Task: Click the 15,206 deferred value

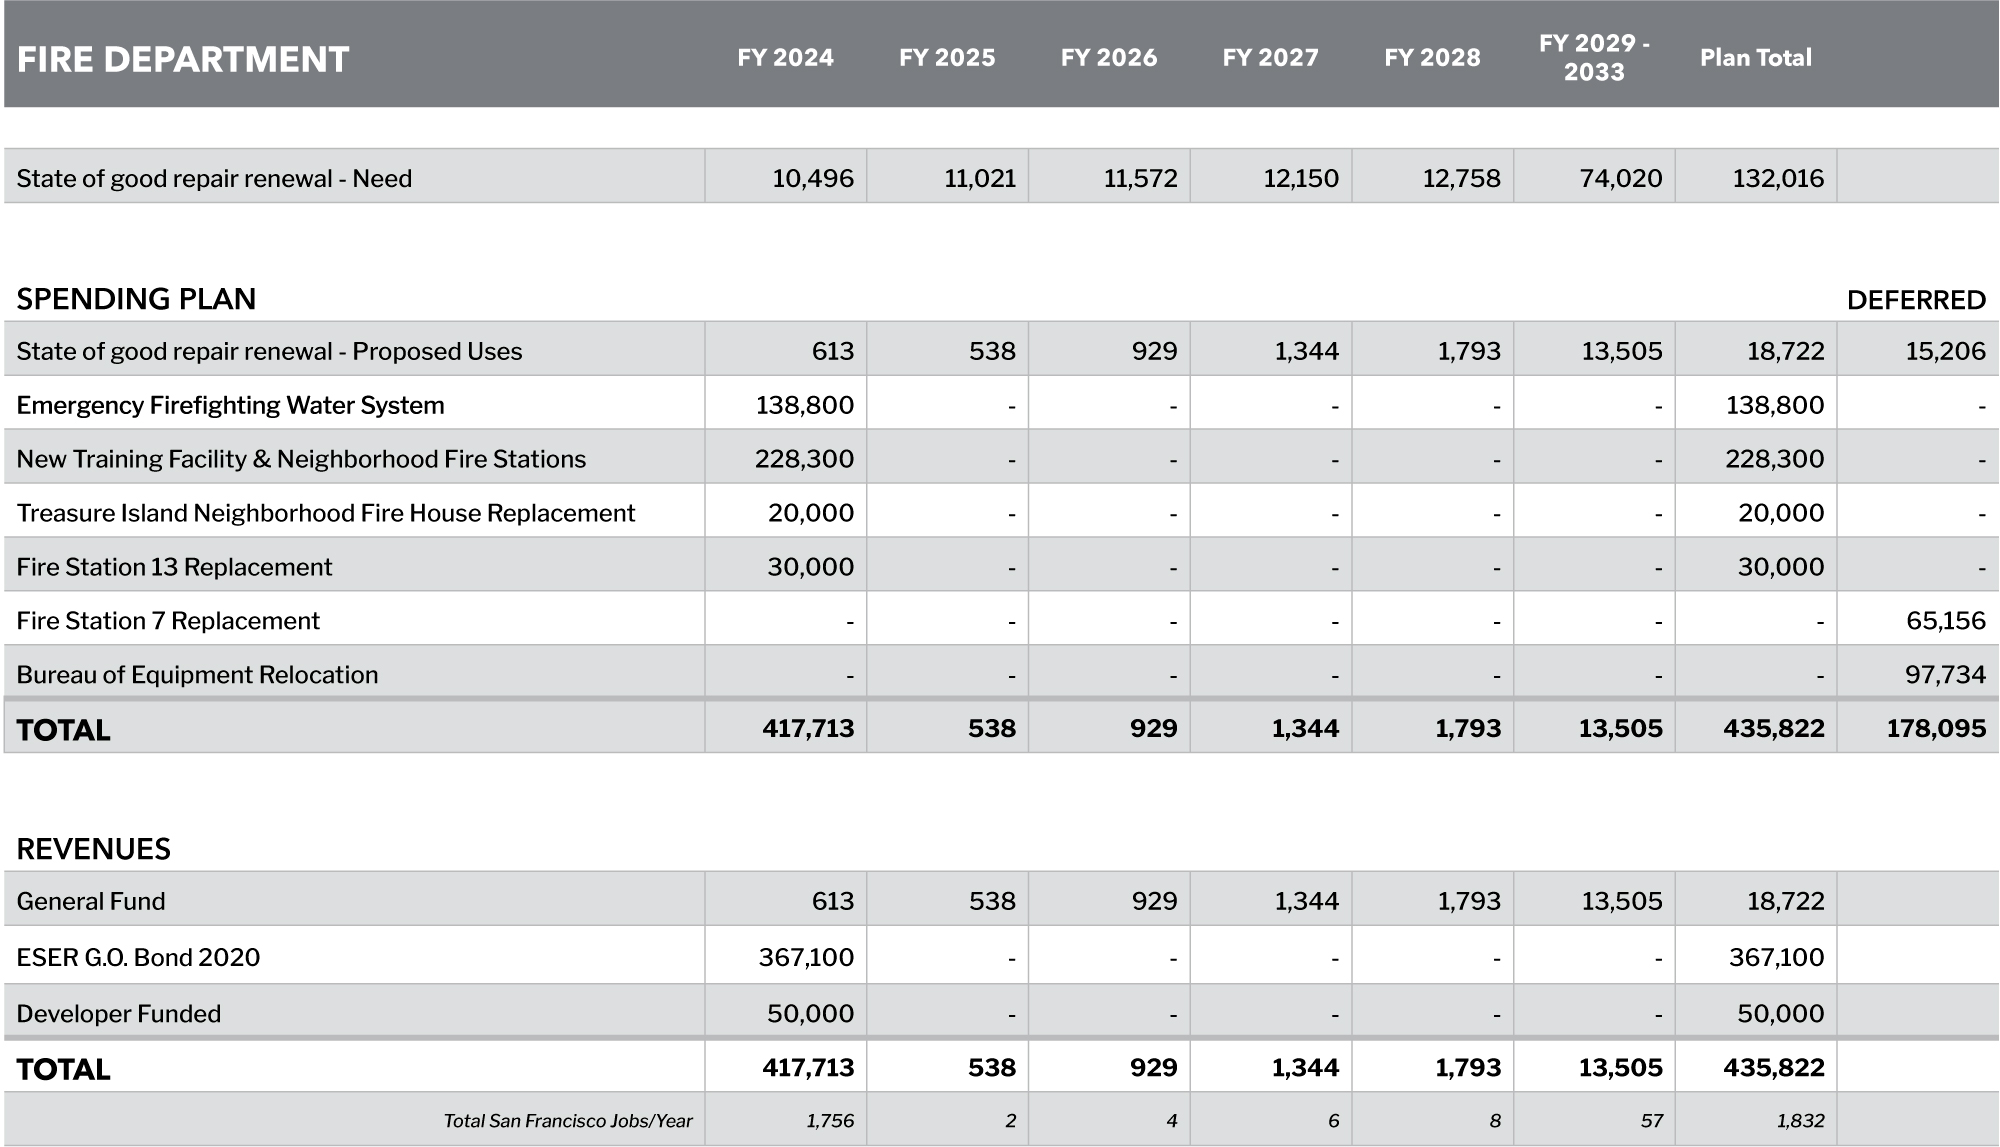Action: point(1945,351)
